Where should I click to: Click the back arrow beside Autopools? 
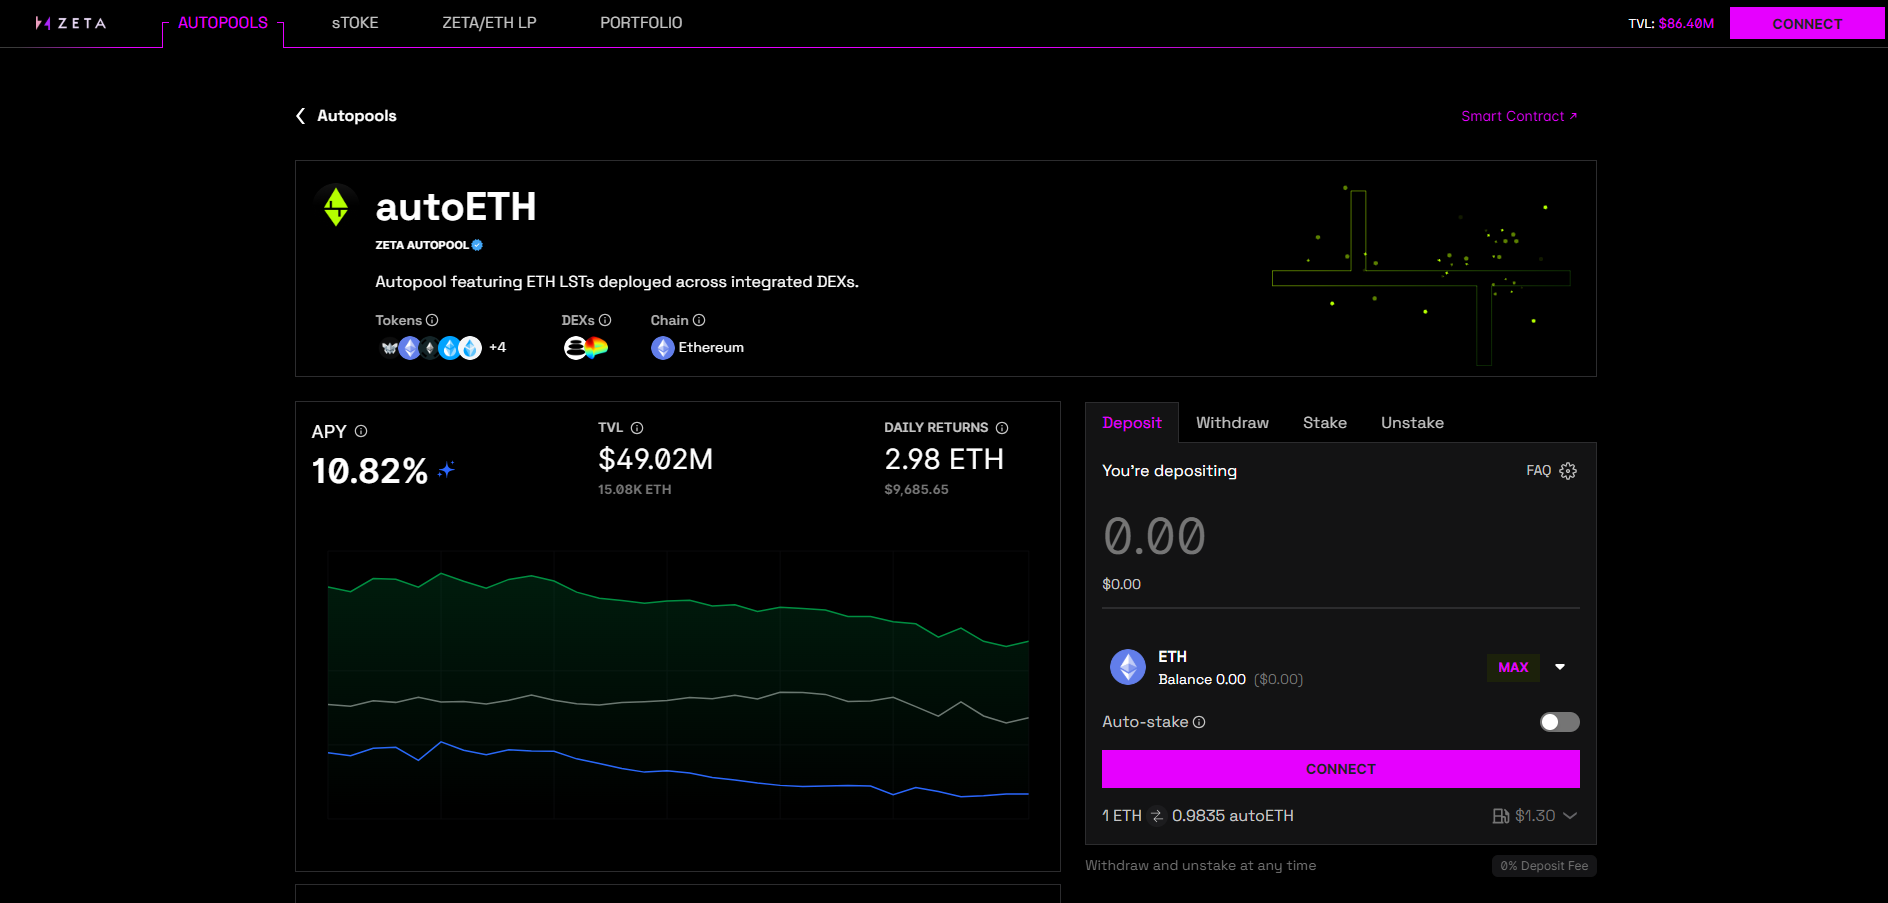tap(300, 116)
